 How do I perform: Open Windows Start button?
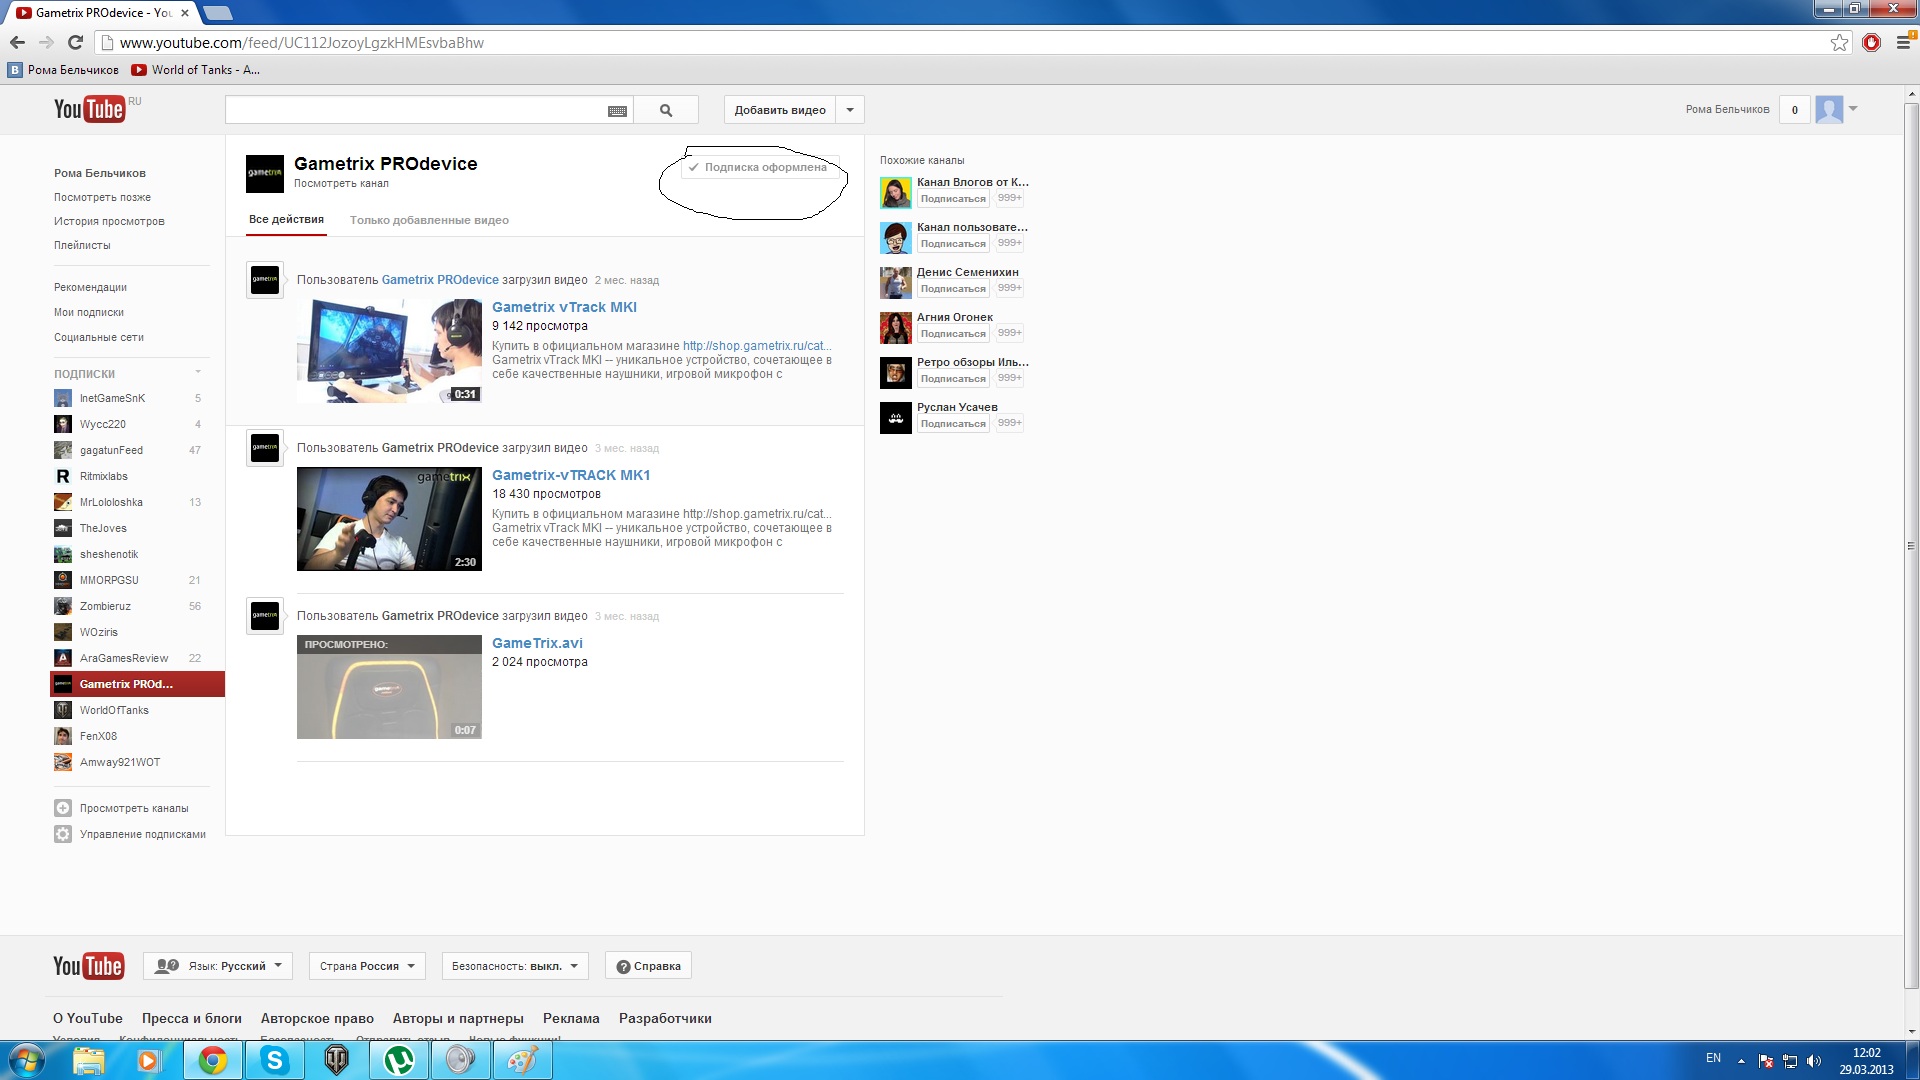[27, 1060]
